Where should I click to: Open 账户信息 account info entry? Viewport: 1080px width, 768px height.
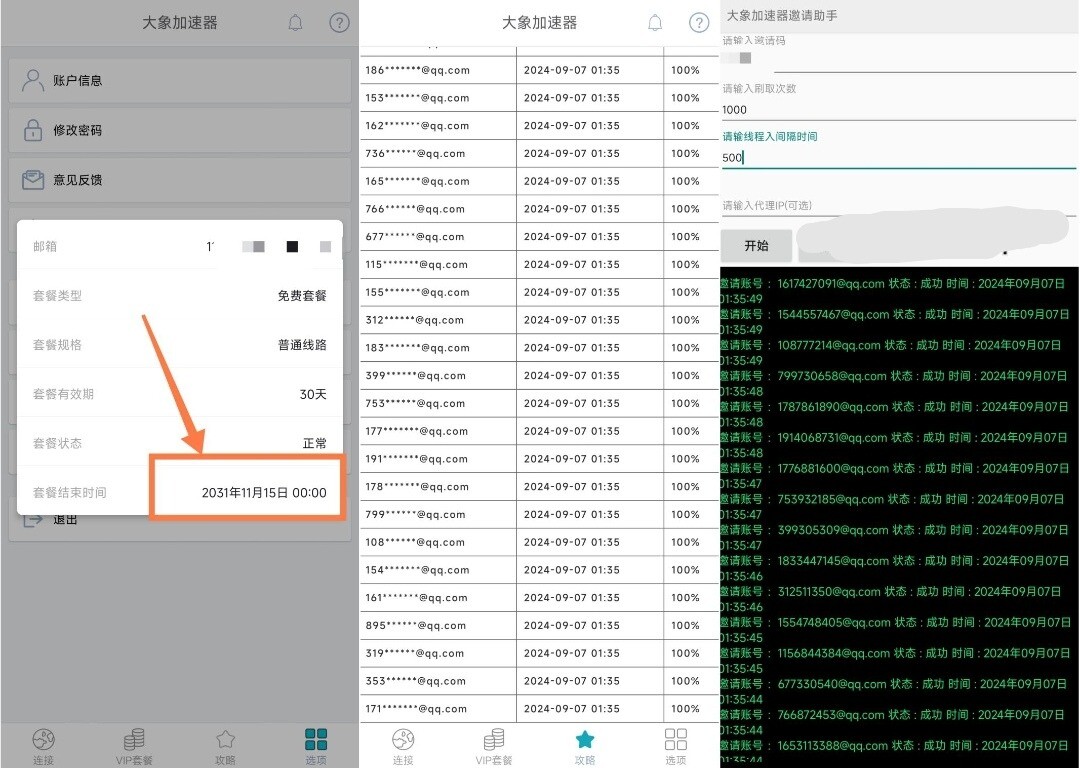tap(78, 80)
